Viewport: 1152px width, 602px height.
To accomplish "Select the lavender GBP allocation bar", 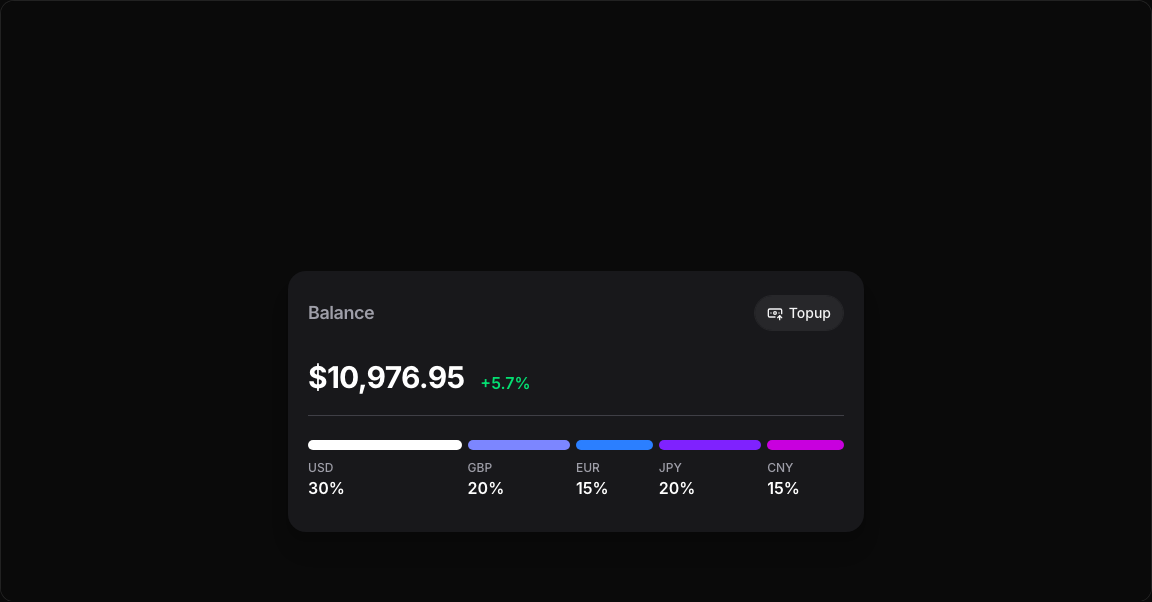I will point(519,445).
